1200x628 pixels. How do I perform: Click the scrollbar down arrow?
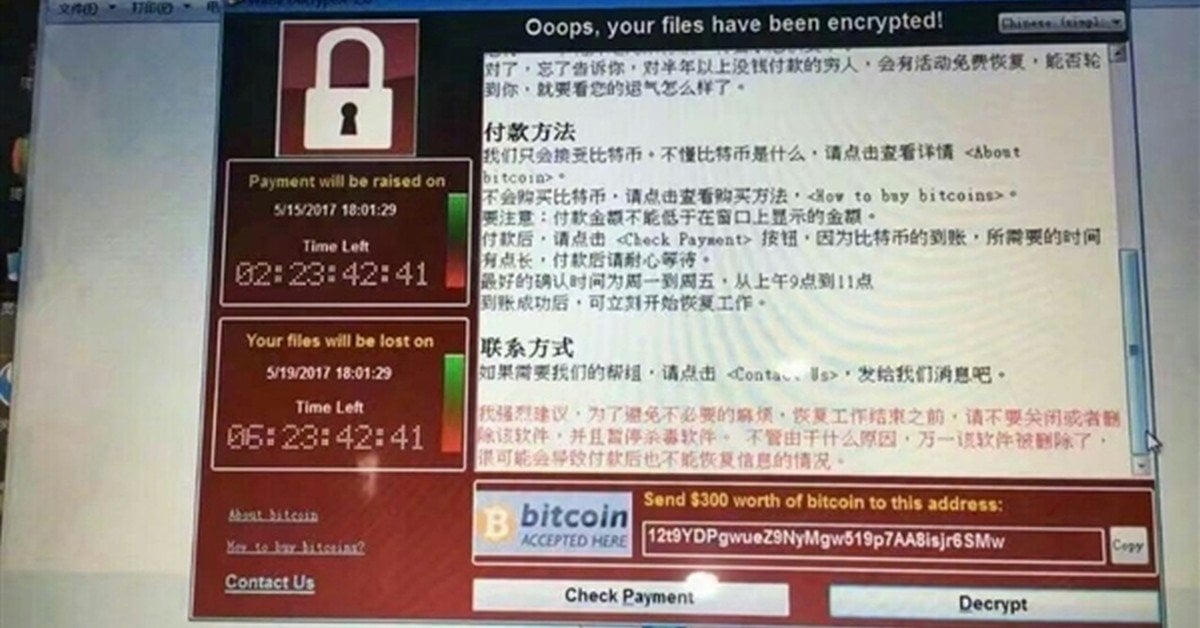pyautogui.click(x=1139, y=466)
